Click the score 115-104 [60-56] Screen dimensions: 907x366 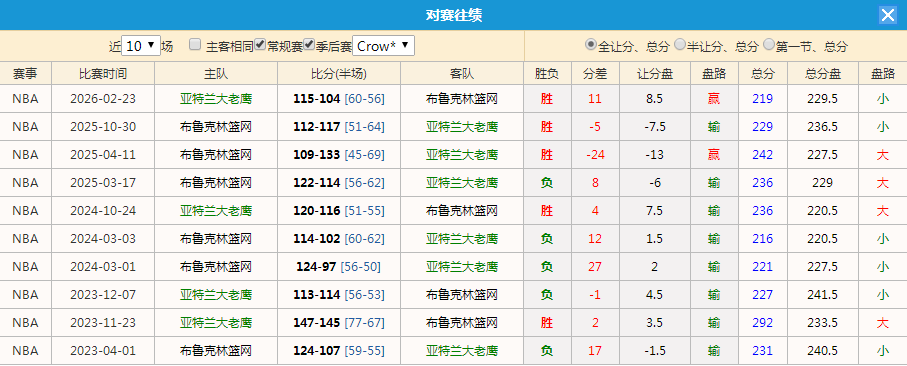[339, 99]
